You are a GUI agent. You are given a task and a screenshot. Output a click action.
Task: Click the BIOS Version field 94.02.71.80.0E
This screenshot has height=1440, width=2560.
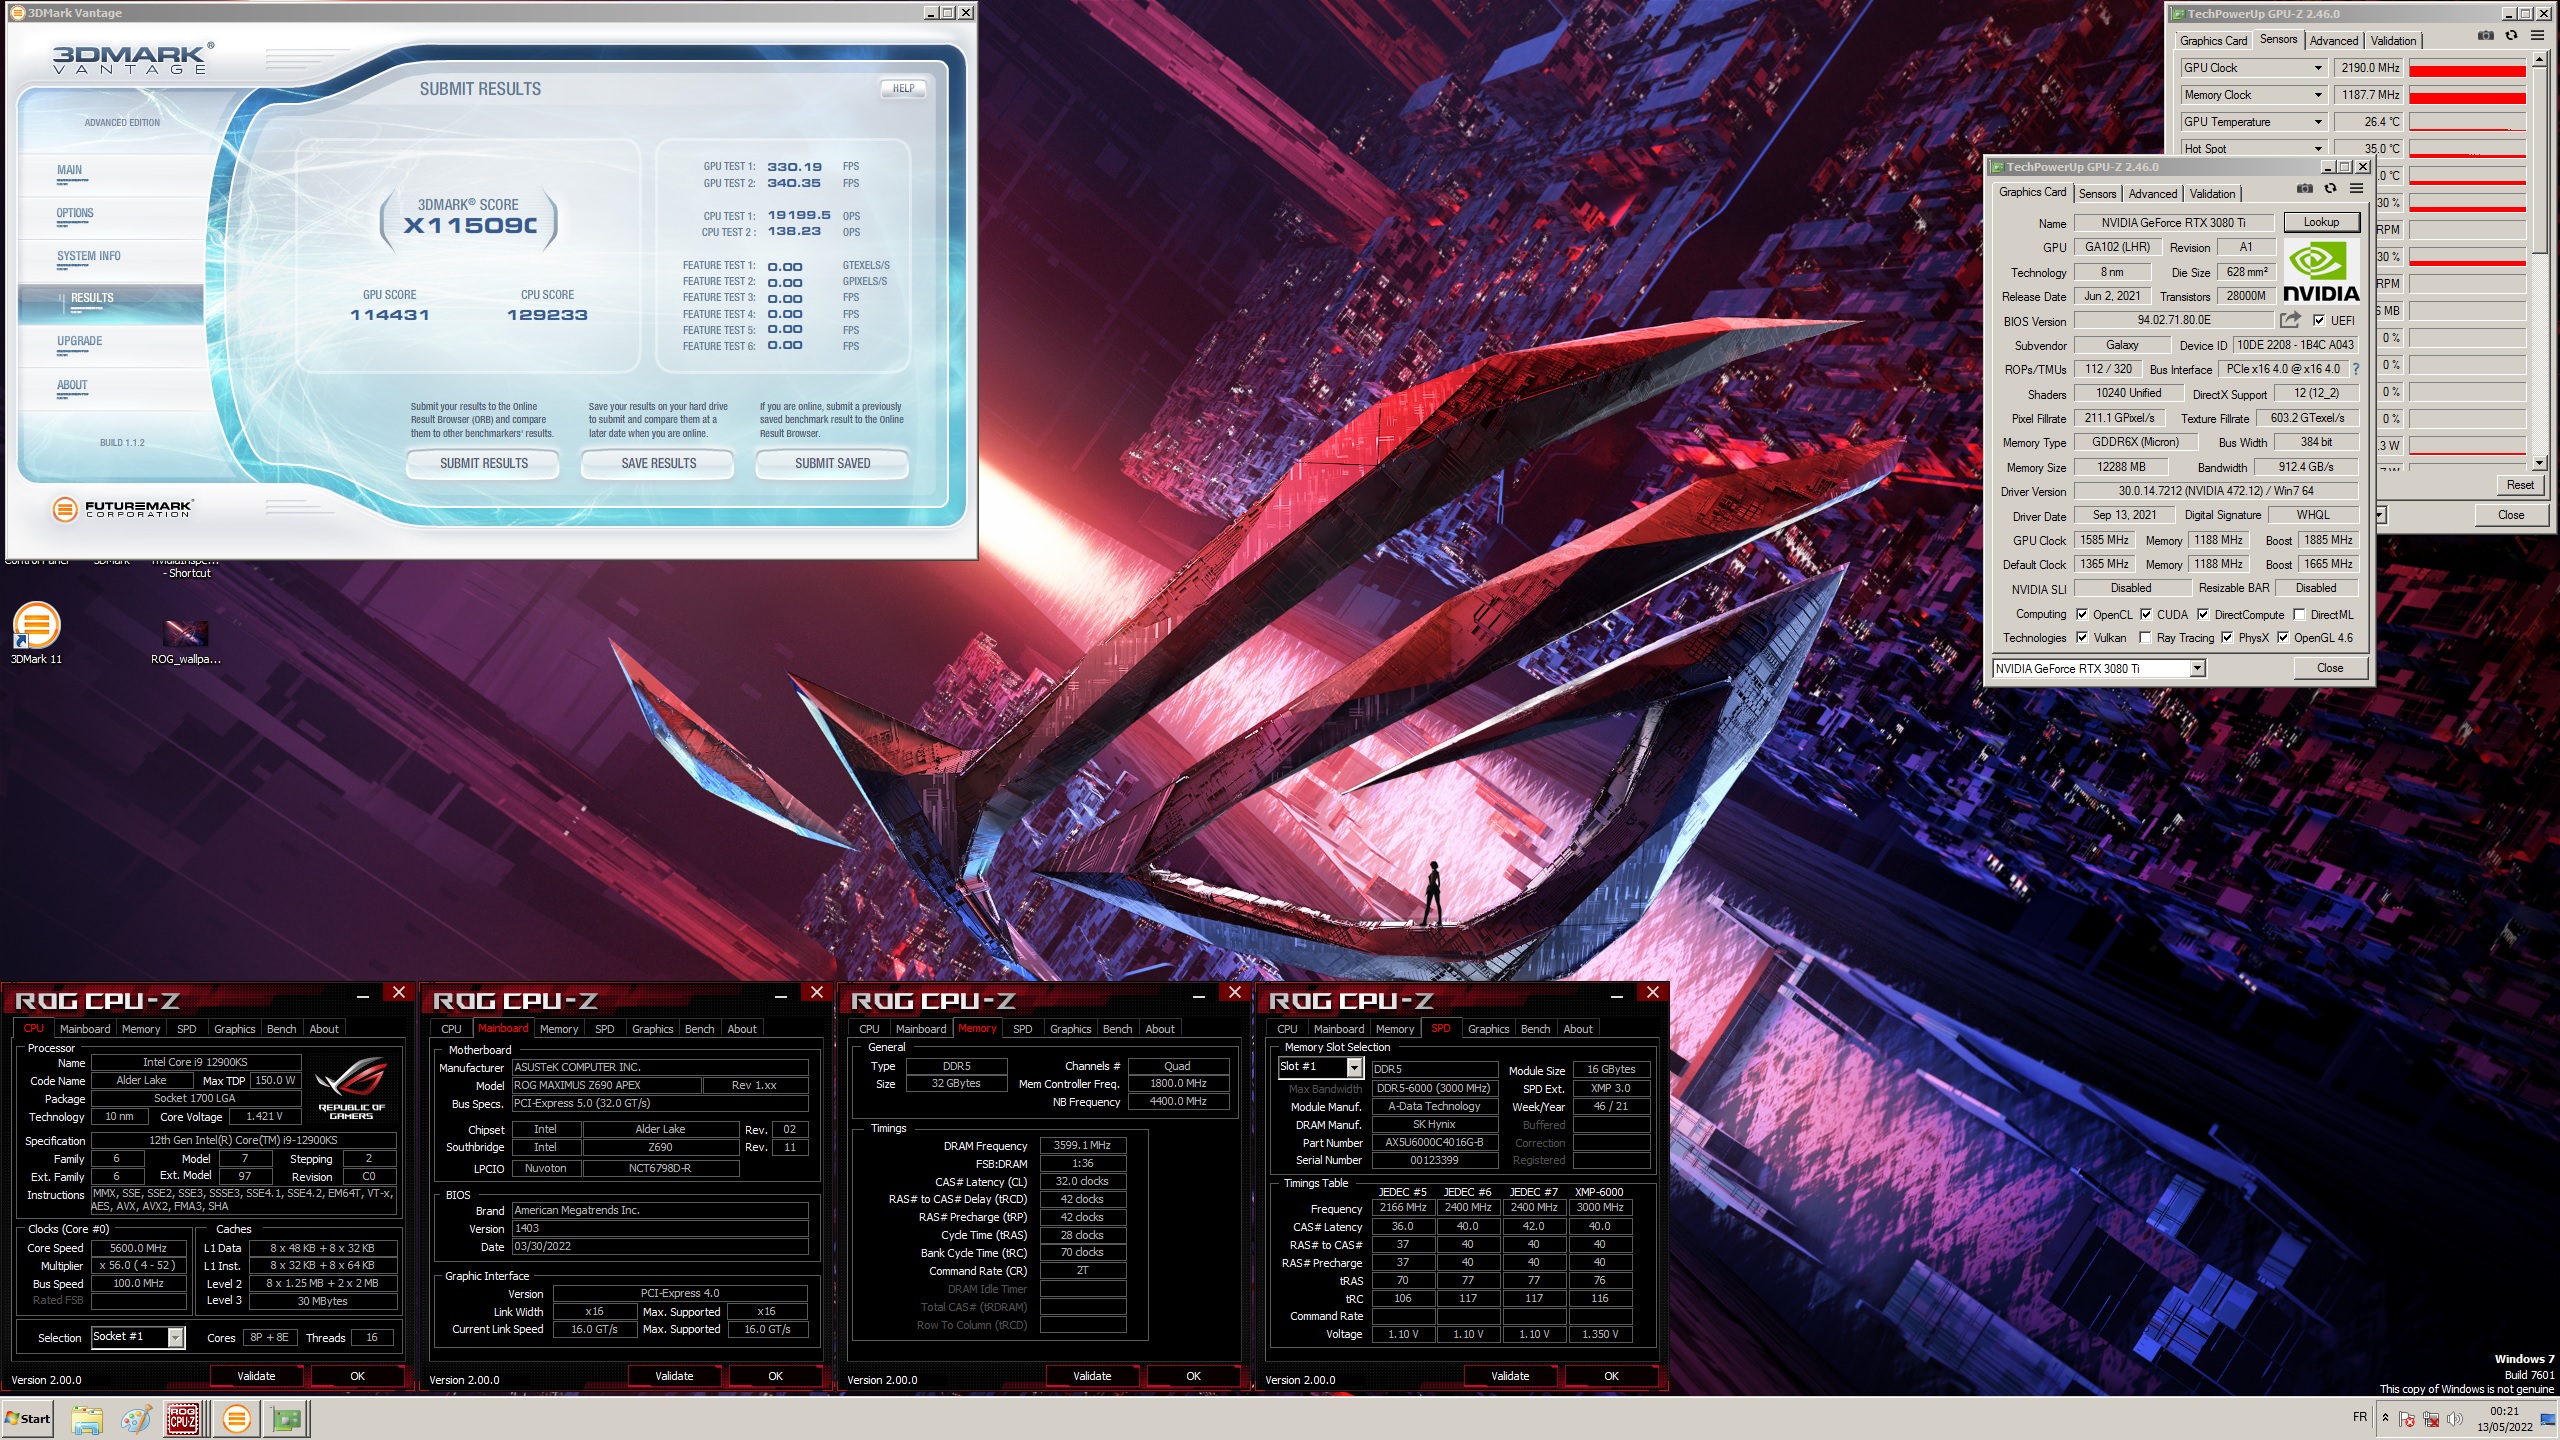[2174, 320]
